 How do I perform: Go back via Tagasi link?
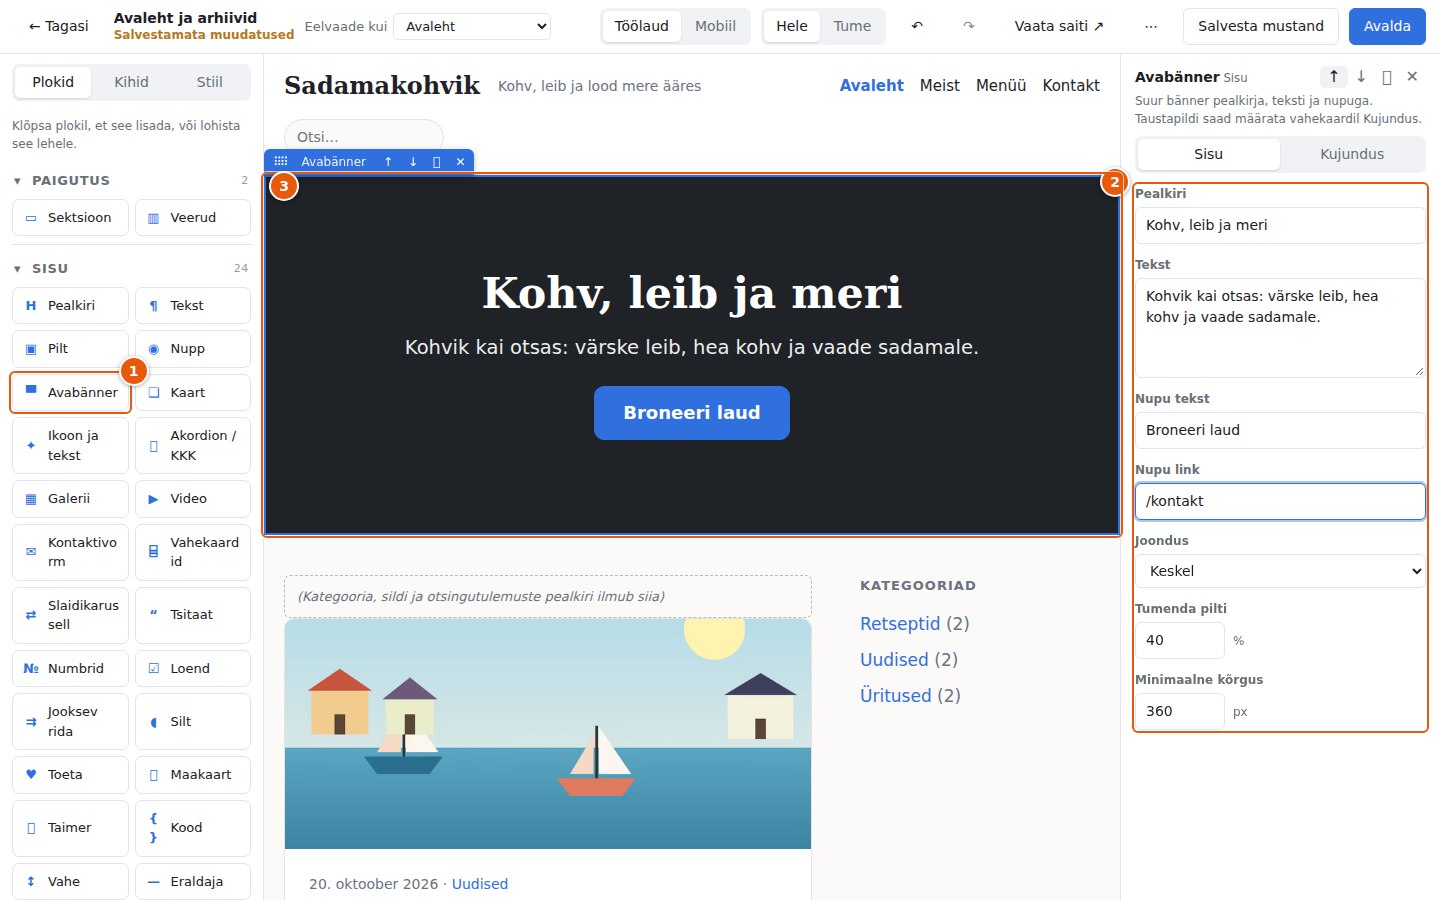pyautogui.click(x=58, y=26)
